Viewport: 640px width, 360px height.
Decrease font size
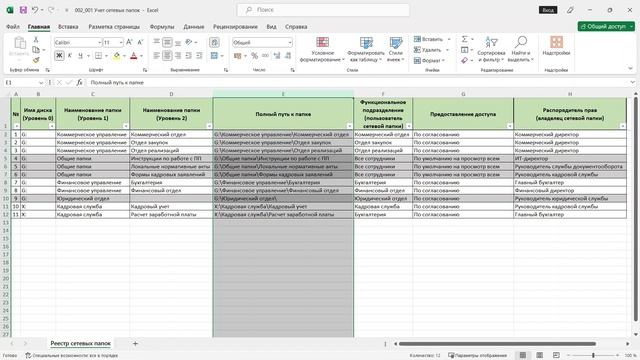pos(140,42)
